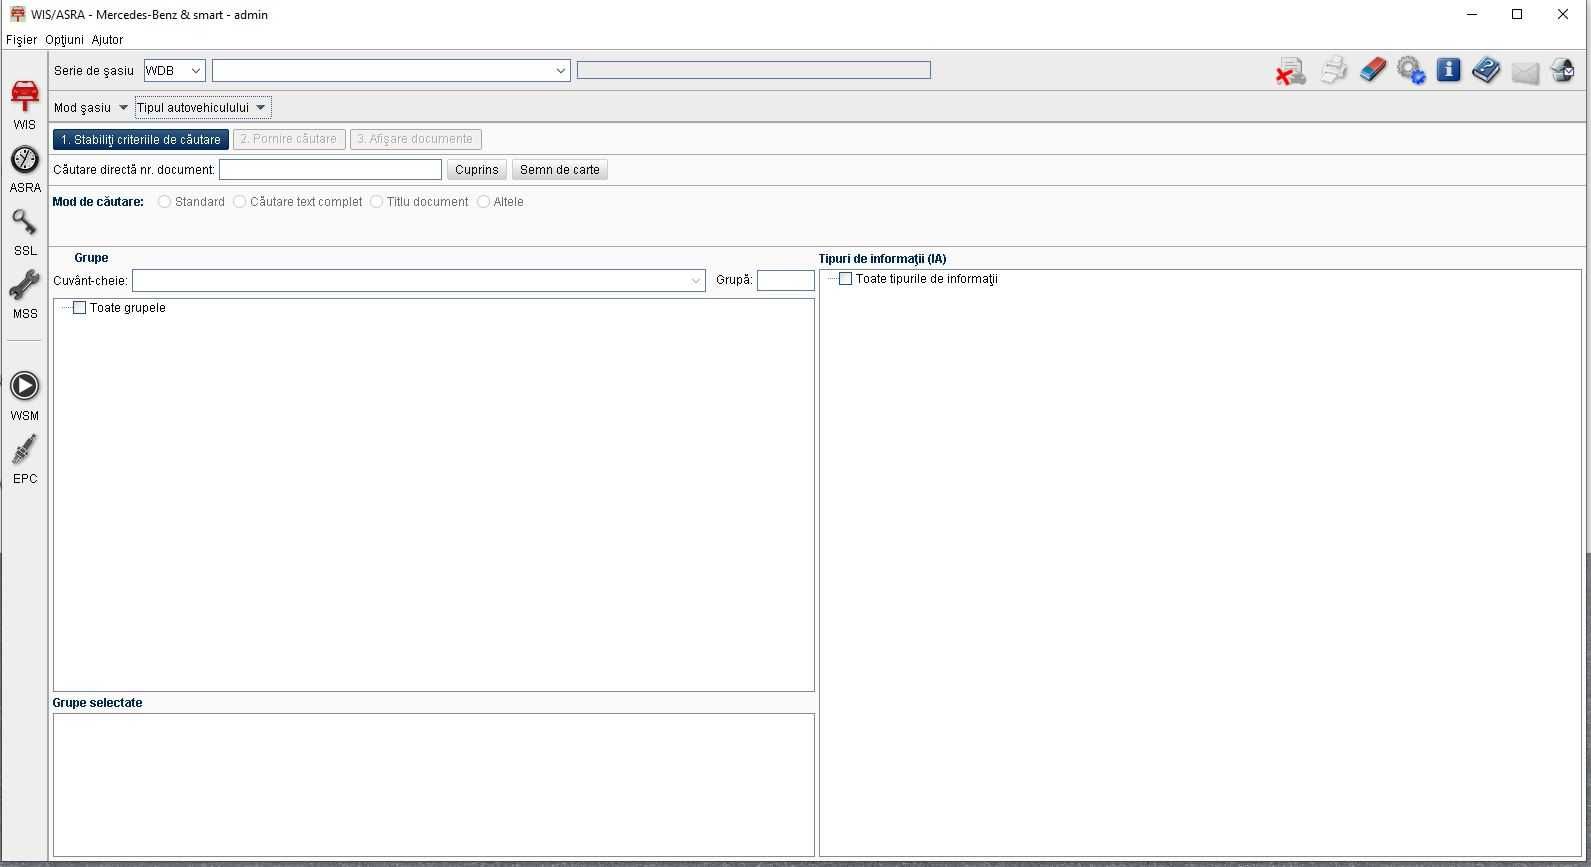Select step 3 Afișare documente

coord(415,139)
